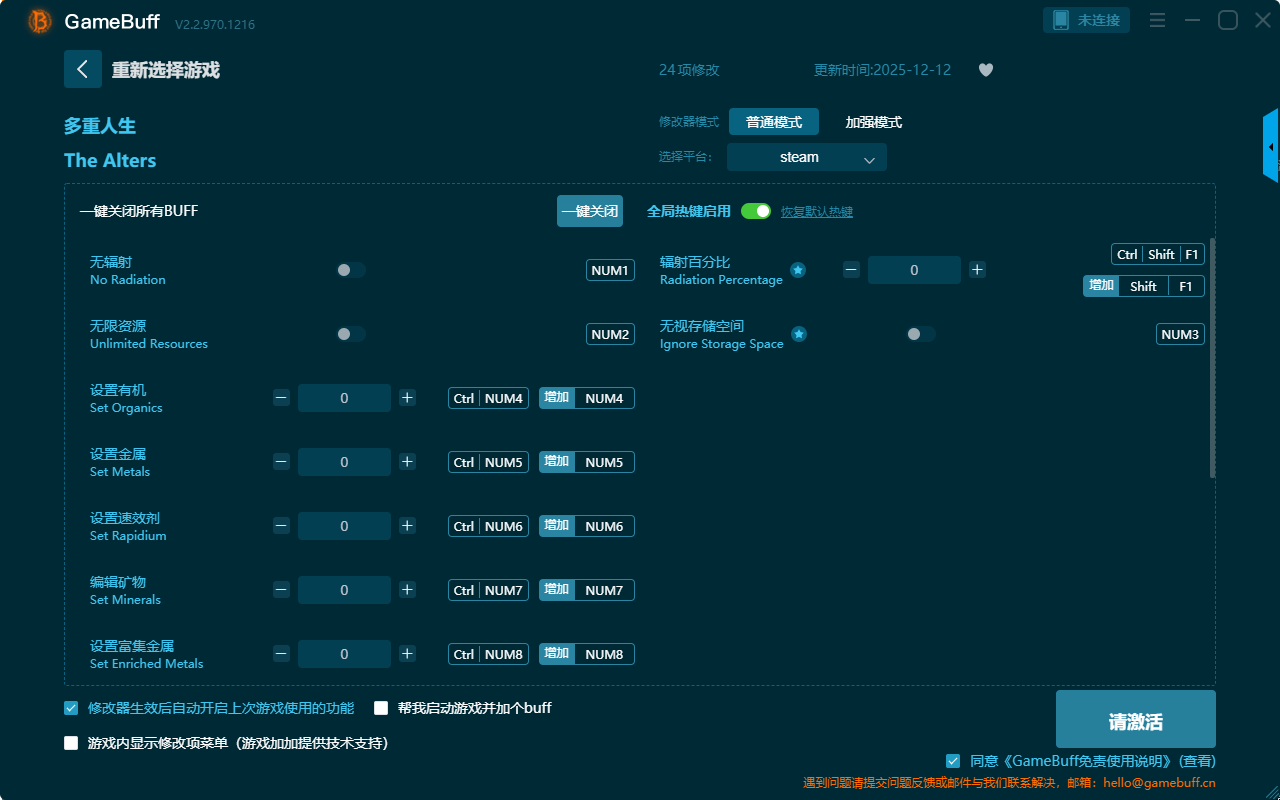Click star icon next to Ignore Storage Space

click(798, 334)
